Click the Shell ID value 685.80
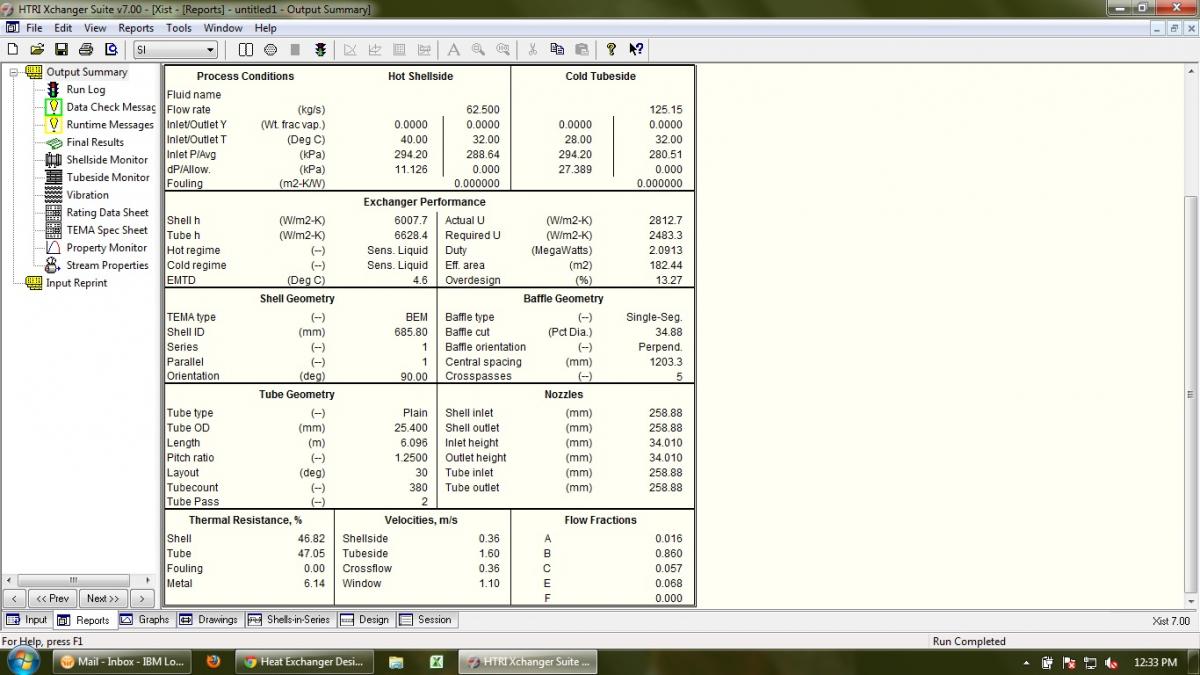 pos(411,332)
